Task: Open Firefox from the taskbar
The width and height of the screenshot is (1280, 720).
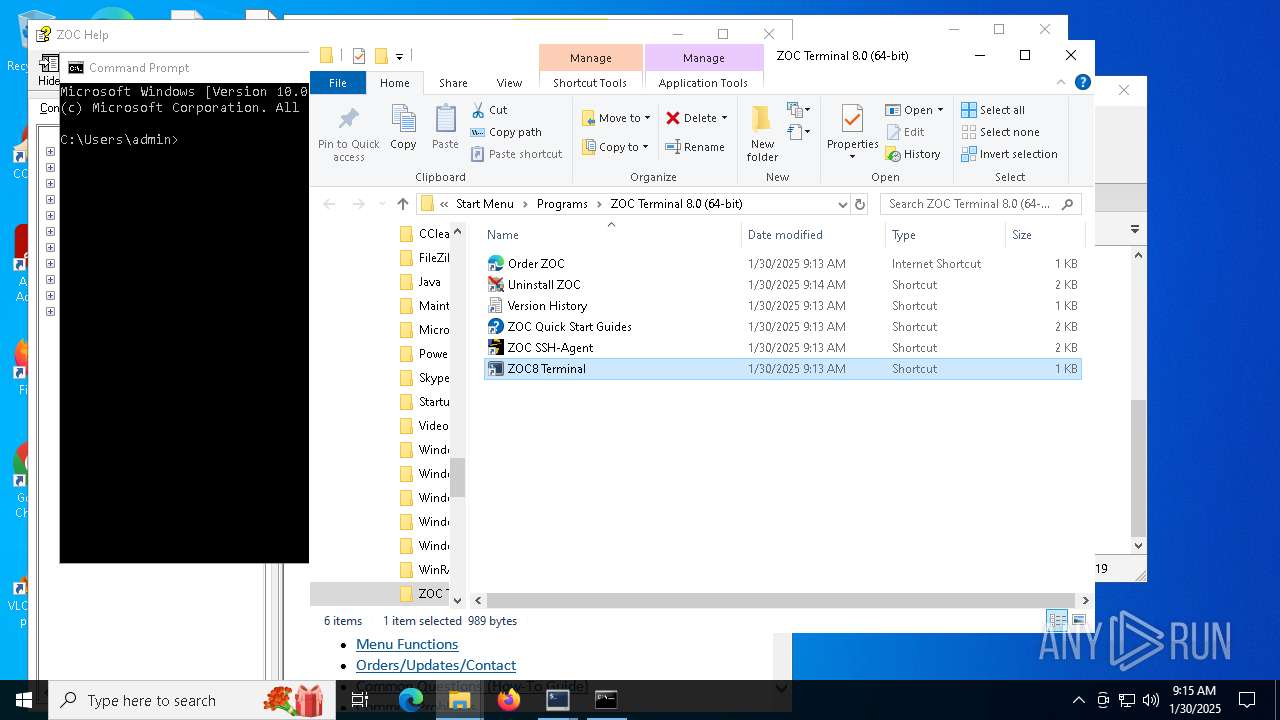Action: 509,700
